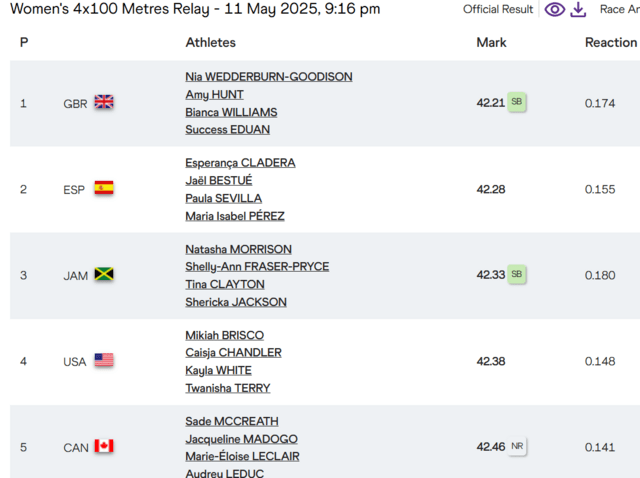Click the Mark column header

[491, 42]
